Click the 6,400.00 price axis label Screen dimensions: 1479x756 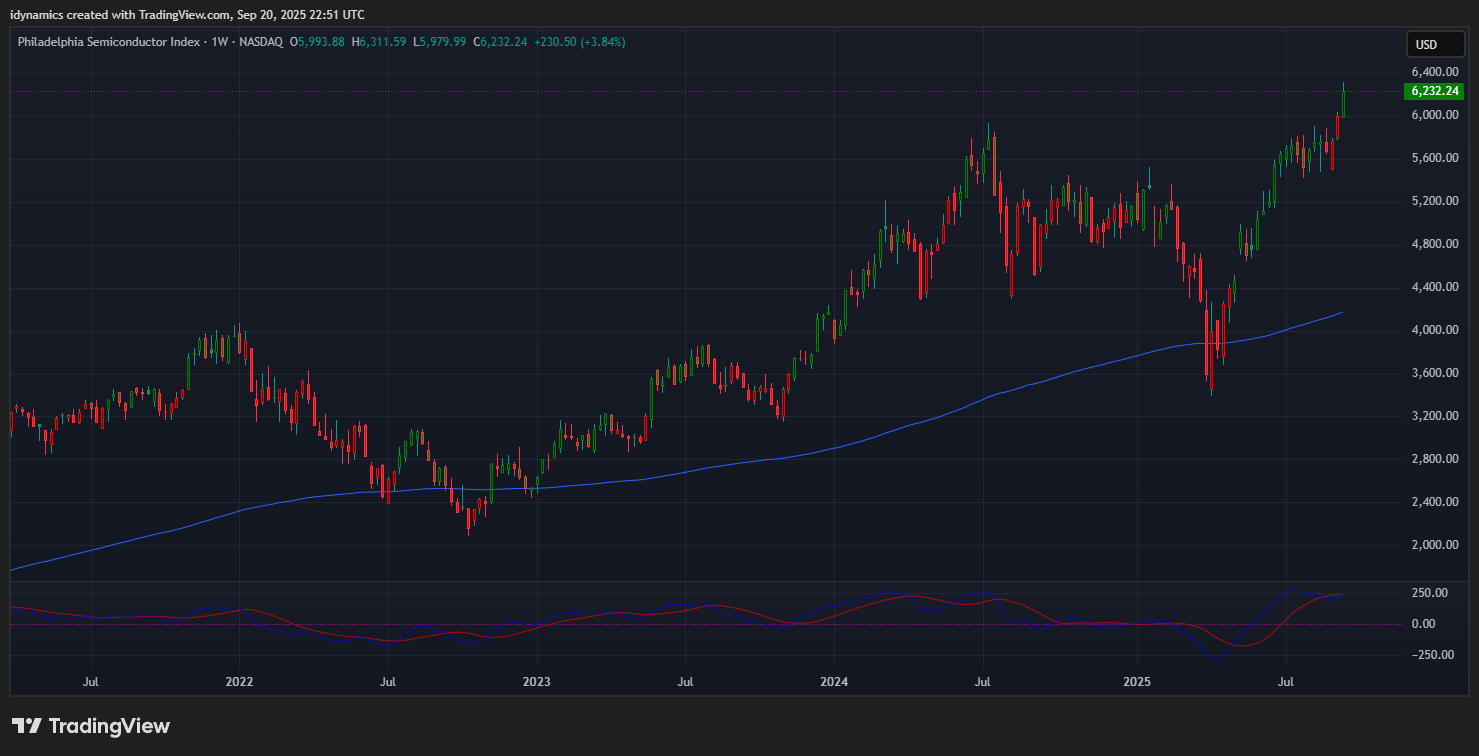pos(1433,72)
